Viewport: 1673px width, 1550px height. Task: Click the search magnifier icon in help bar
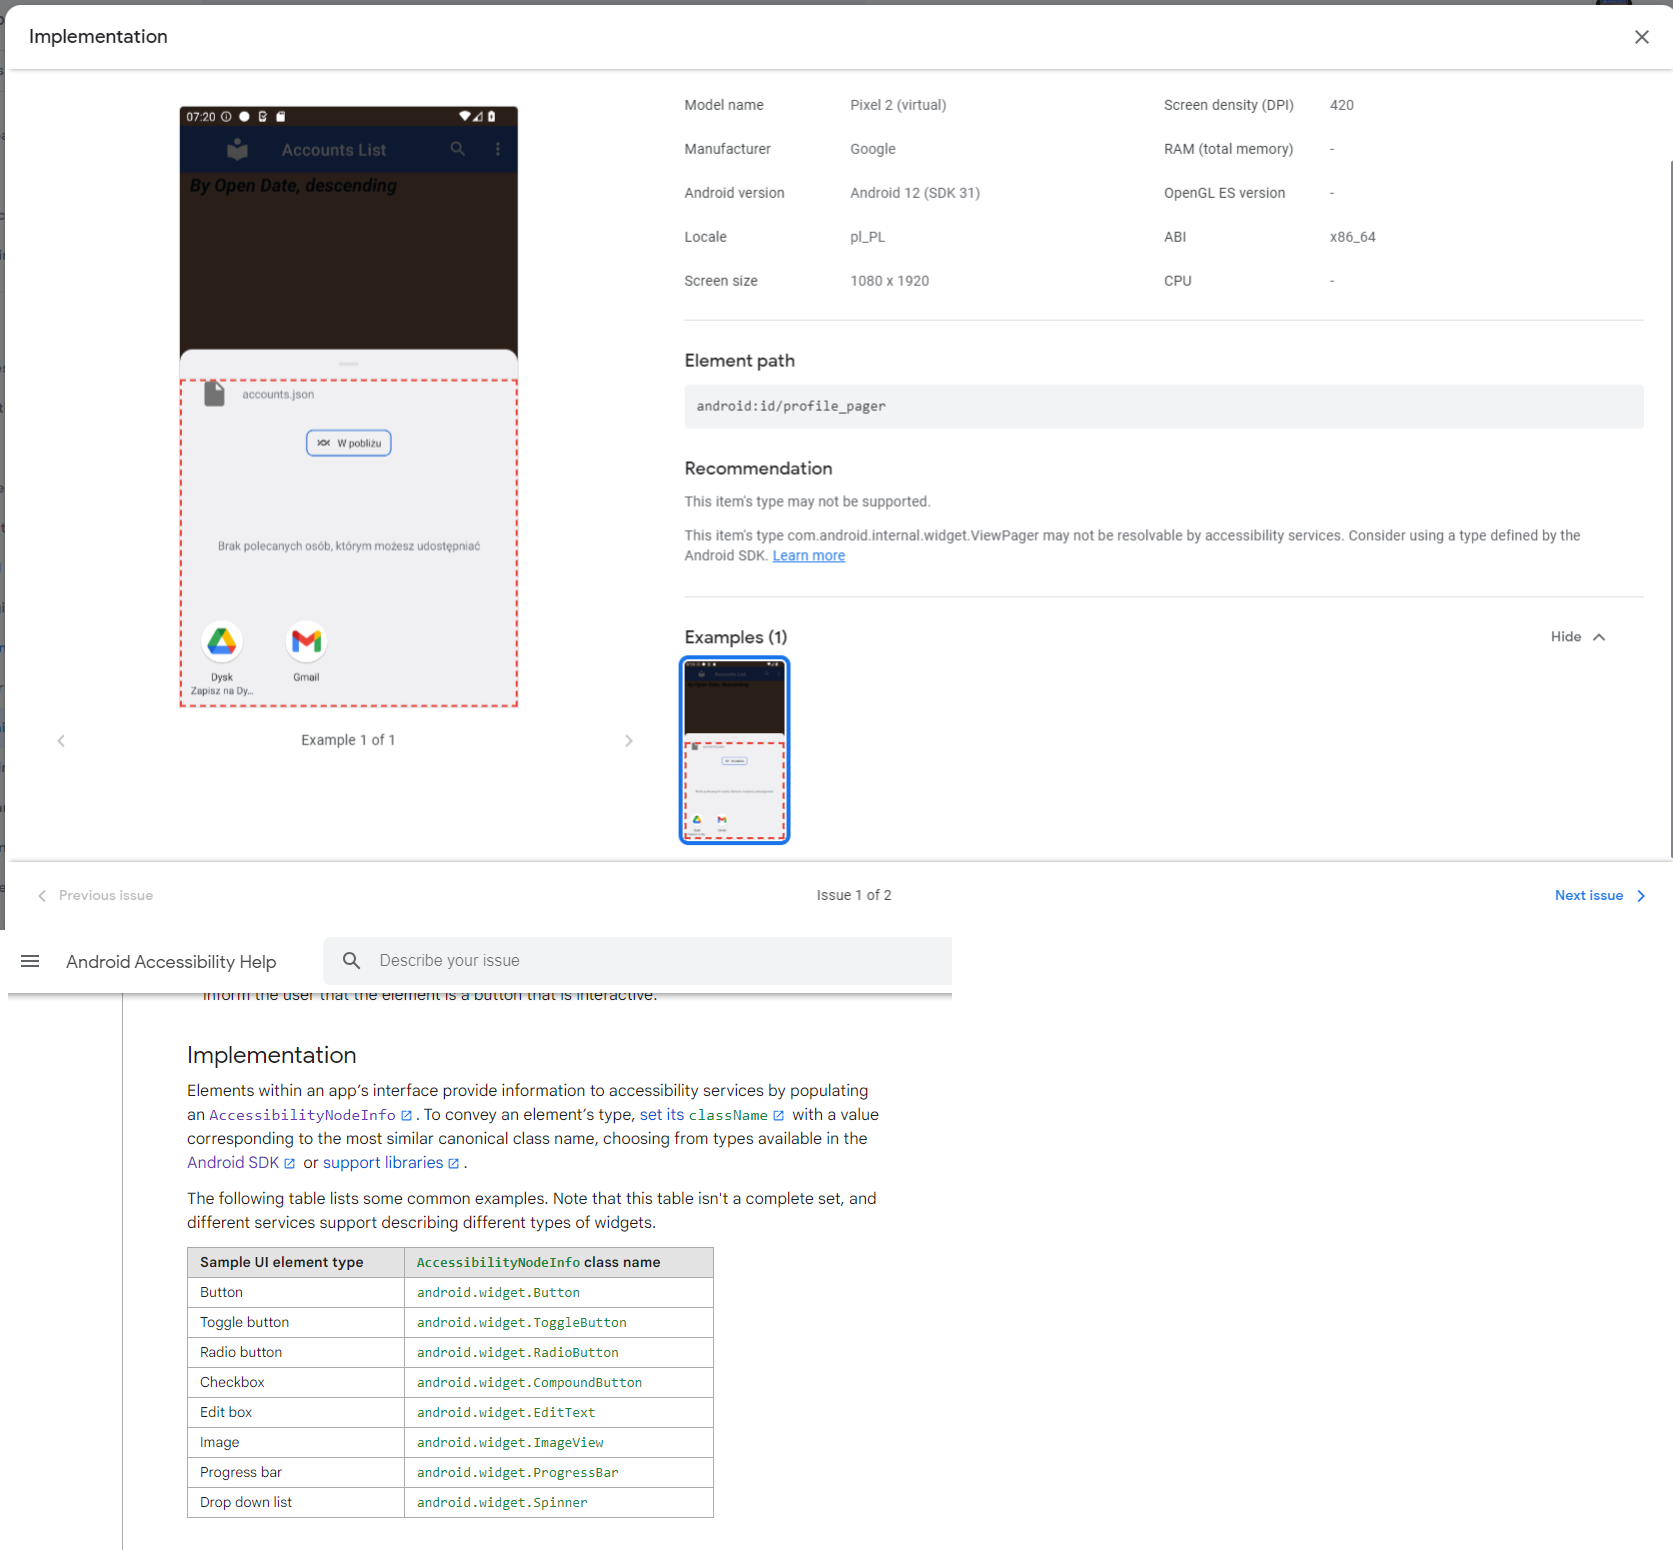[x=351, y=961]
